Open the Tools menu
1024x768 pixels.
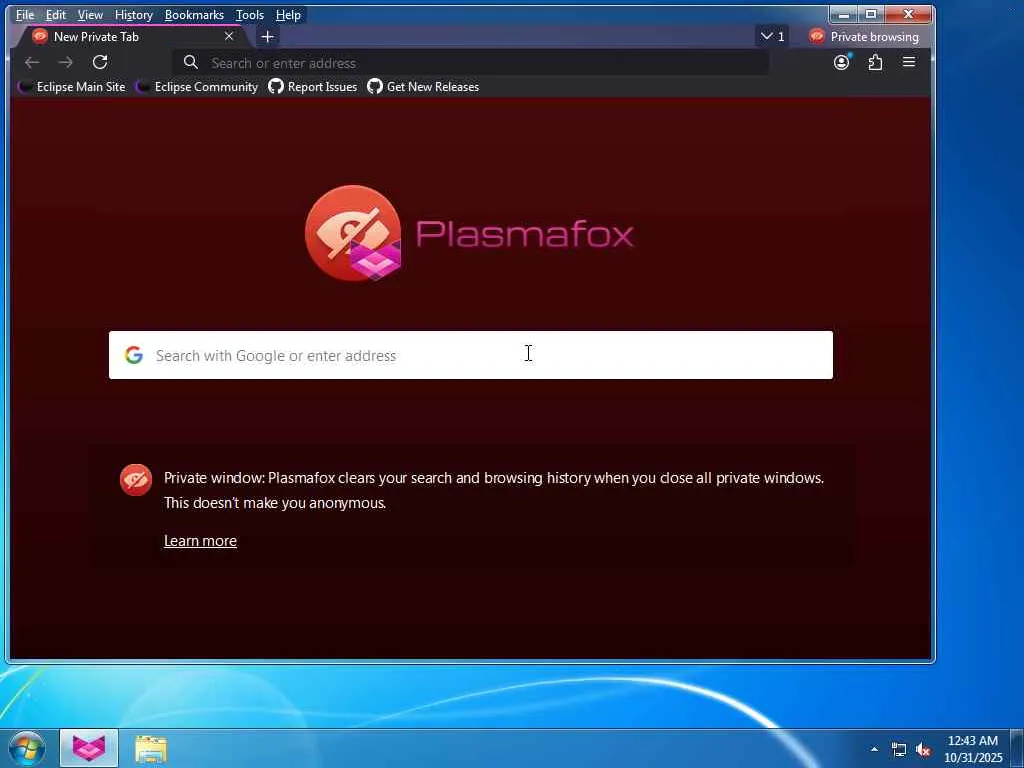tap(249, 14)
